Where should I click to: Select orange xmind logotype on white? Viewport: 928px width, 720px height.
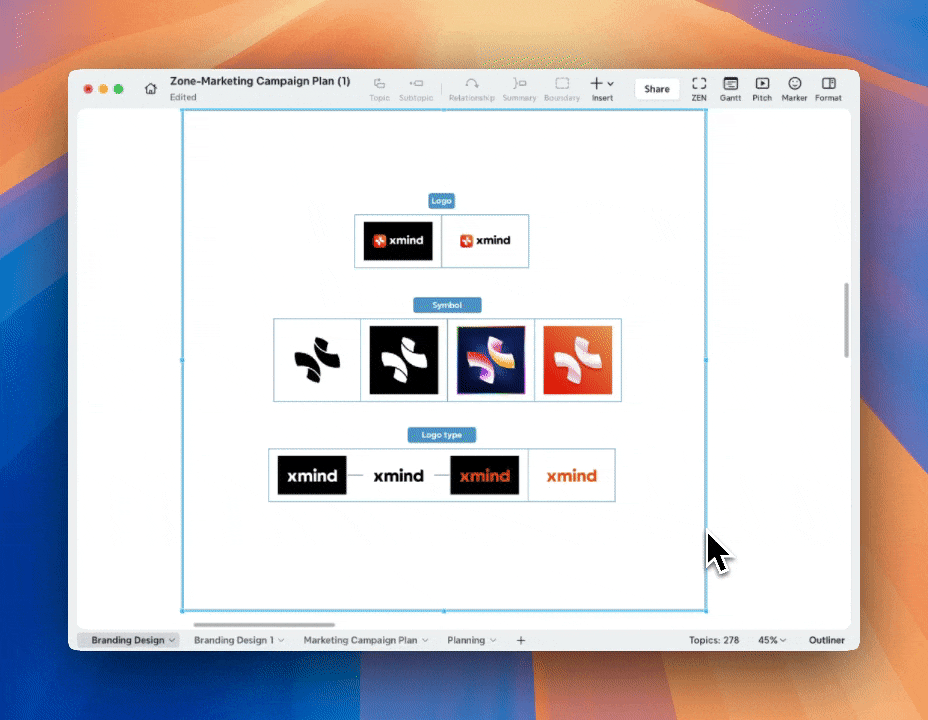[x=572, y=475]
